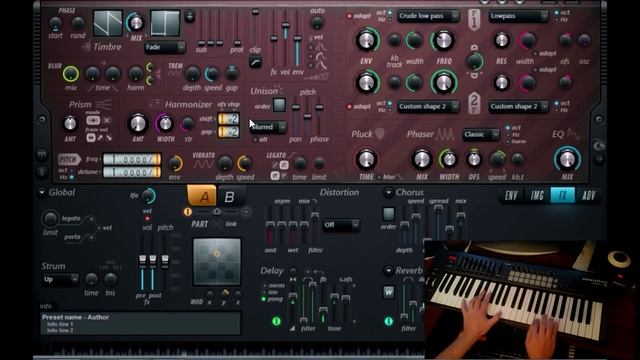Image resolution: width=640 pixels, height=360 pixels.
Task: Select Delay norm mode
Action: point(264,286)
